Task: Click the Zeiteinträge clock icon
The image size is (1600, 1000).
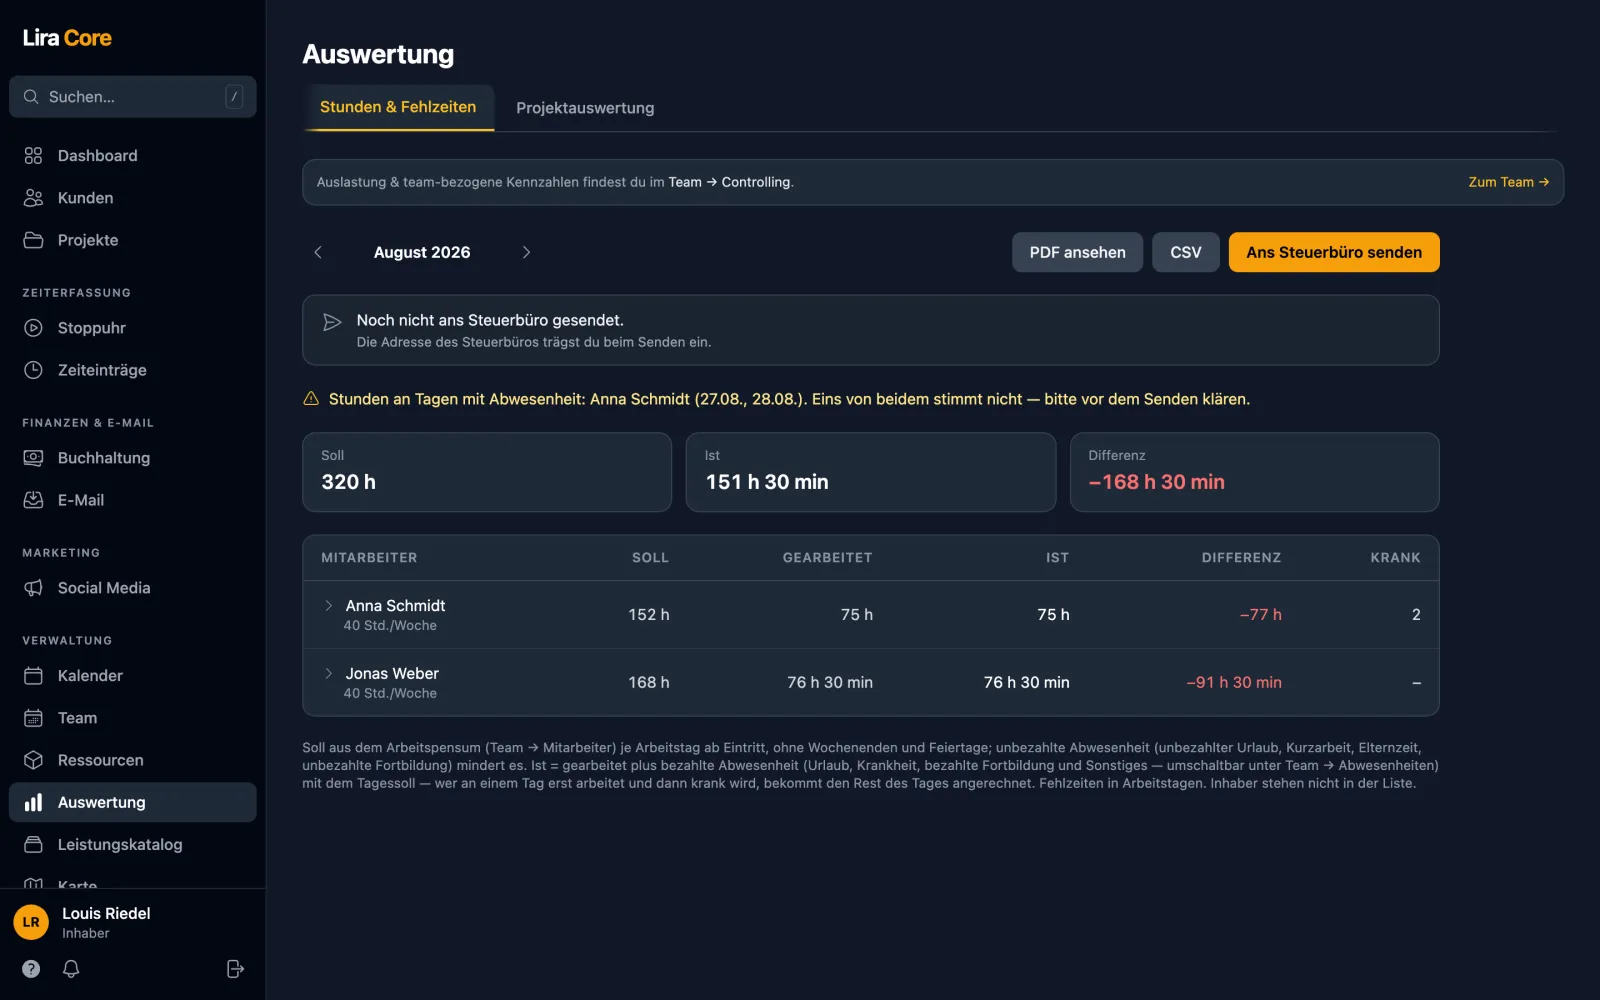Action: [33, 370]
